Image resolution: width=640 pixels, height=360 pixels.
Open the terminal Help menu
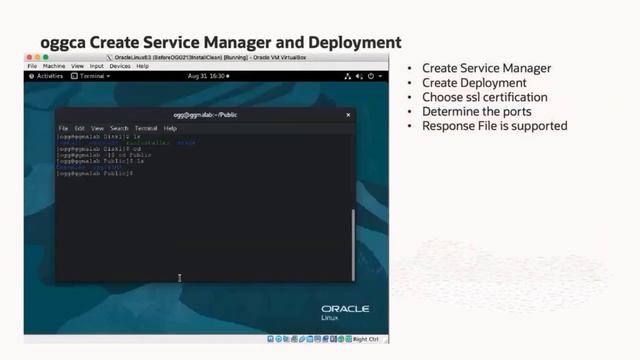[x=170, y=128]
